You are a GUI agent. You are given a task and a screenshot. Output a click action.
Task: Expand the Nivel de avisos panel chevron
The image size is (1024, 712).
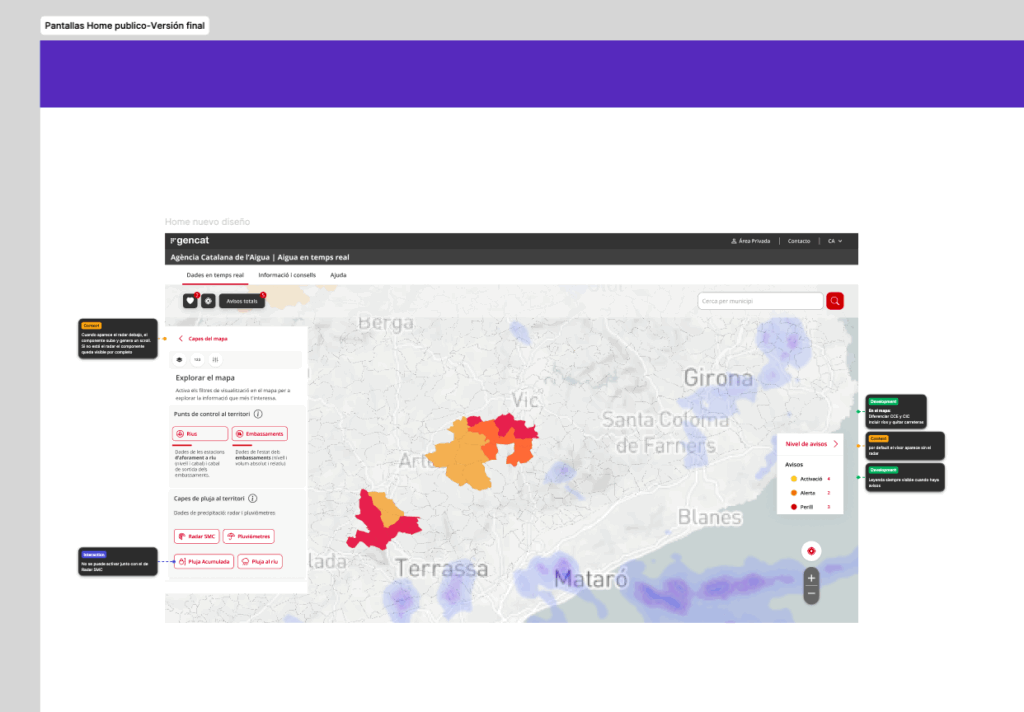[x=835, y=444]
